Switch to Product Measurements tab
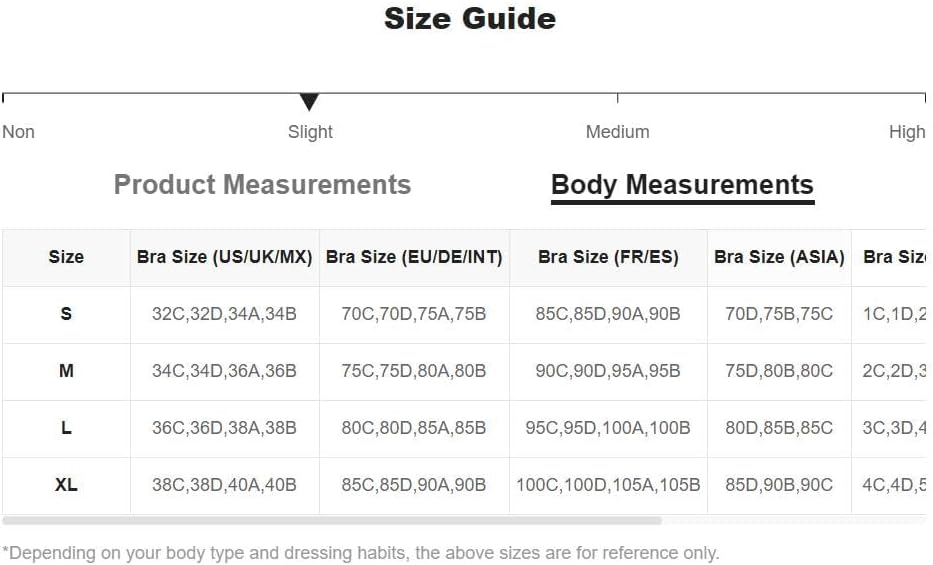933x565 pixels. tap(262, 185)
